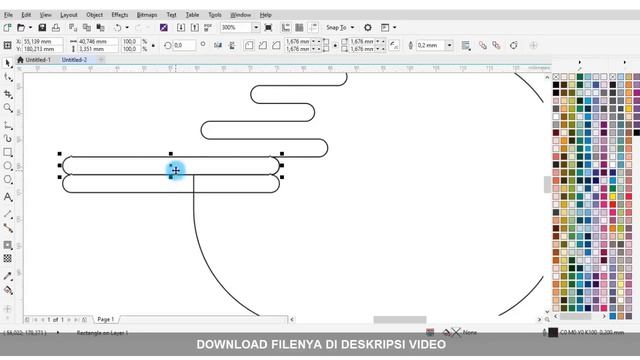This screenshot has height=360, width=640.
Task: Click the Convert to Curves icon
Action: 514,45
